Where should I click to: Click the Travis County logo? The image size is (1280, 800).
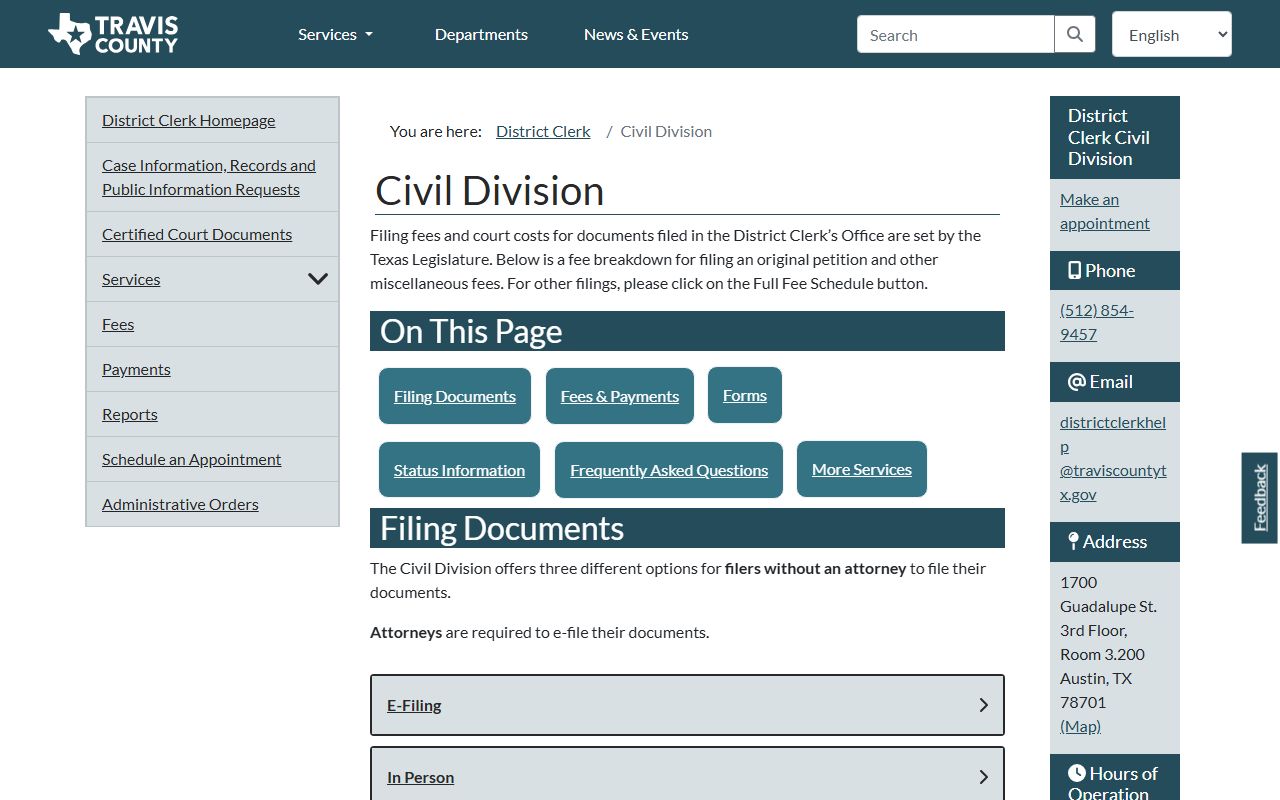113,34
